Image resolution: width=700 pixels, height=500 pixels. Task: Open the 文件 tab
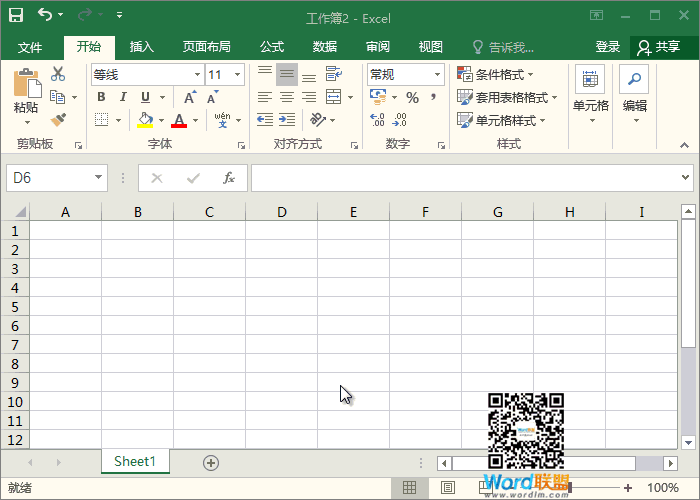pos(30,47)
